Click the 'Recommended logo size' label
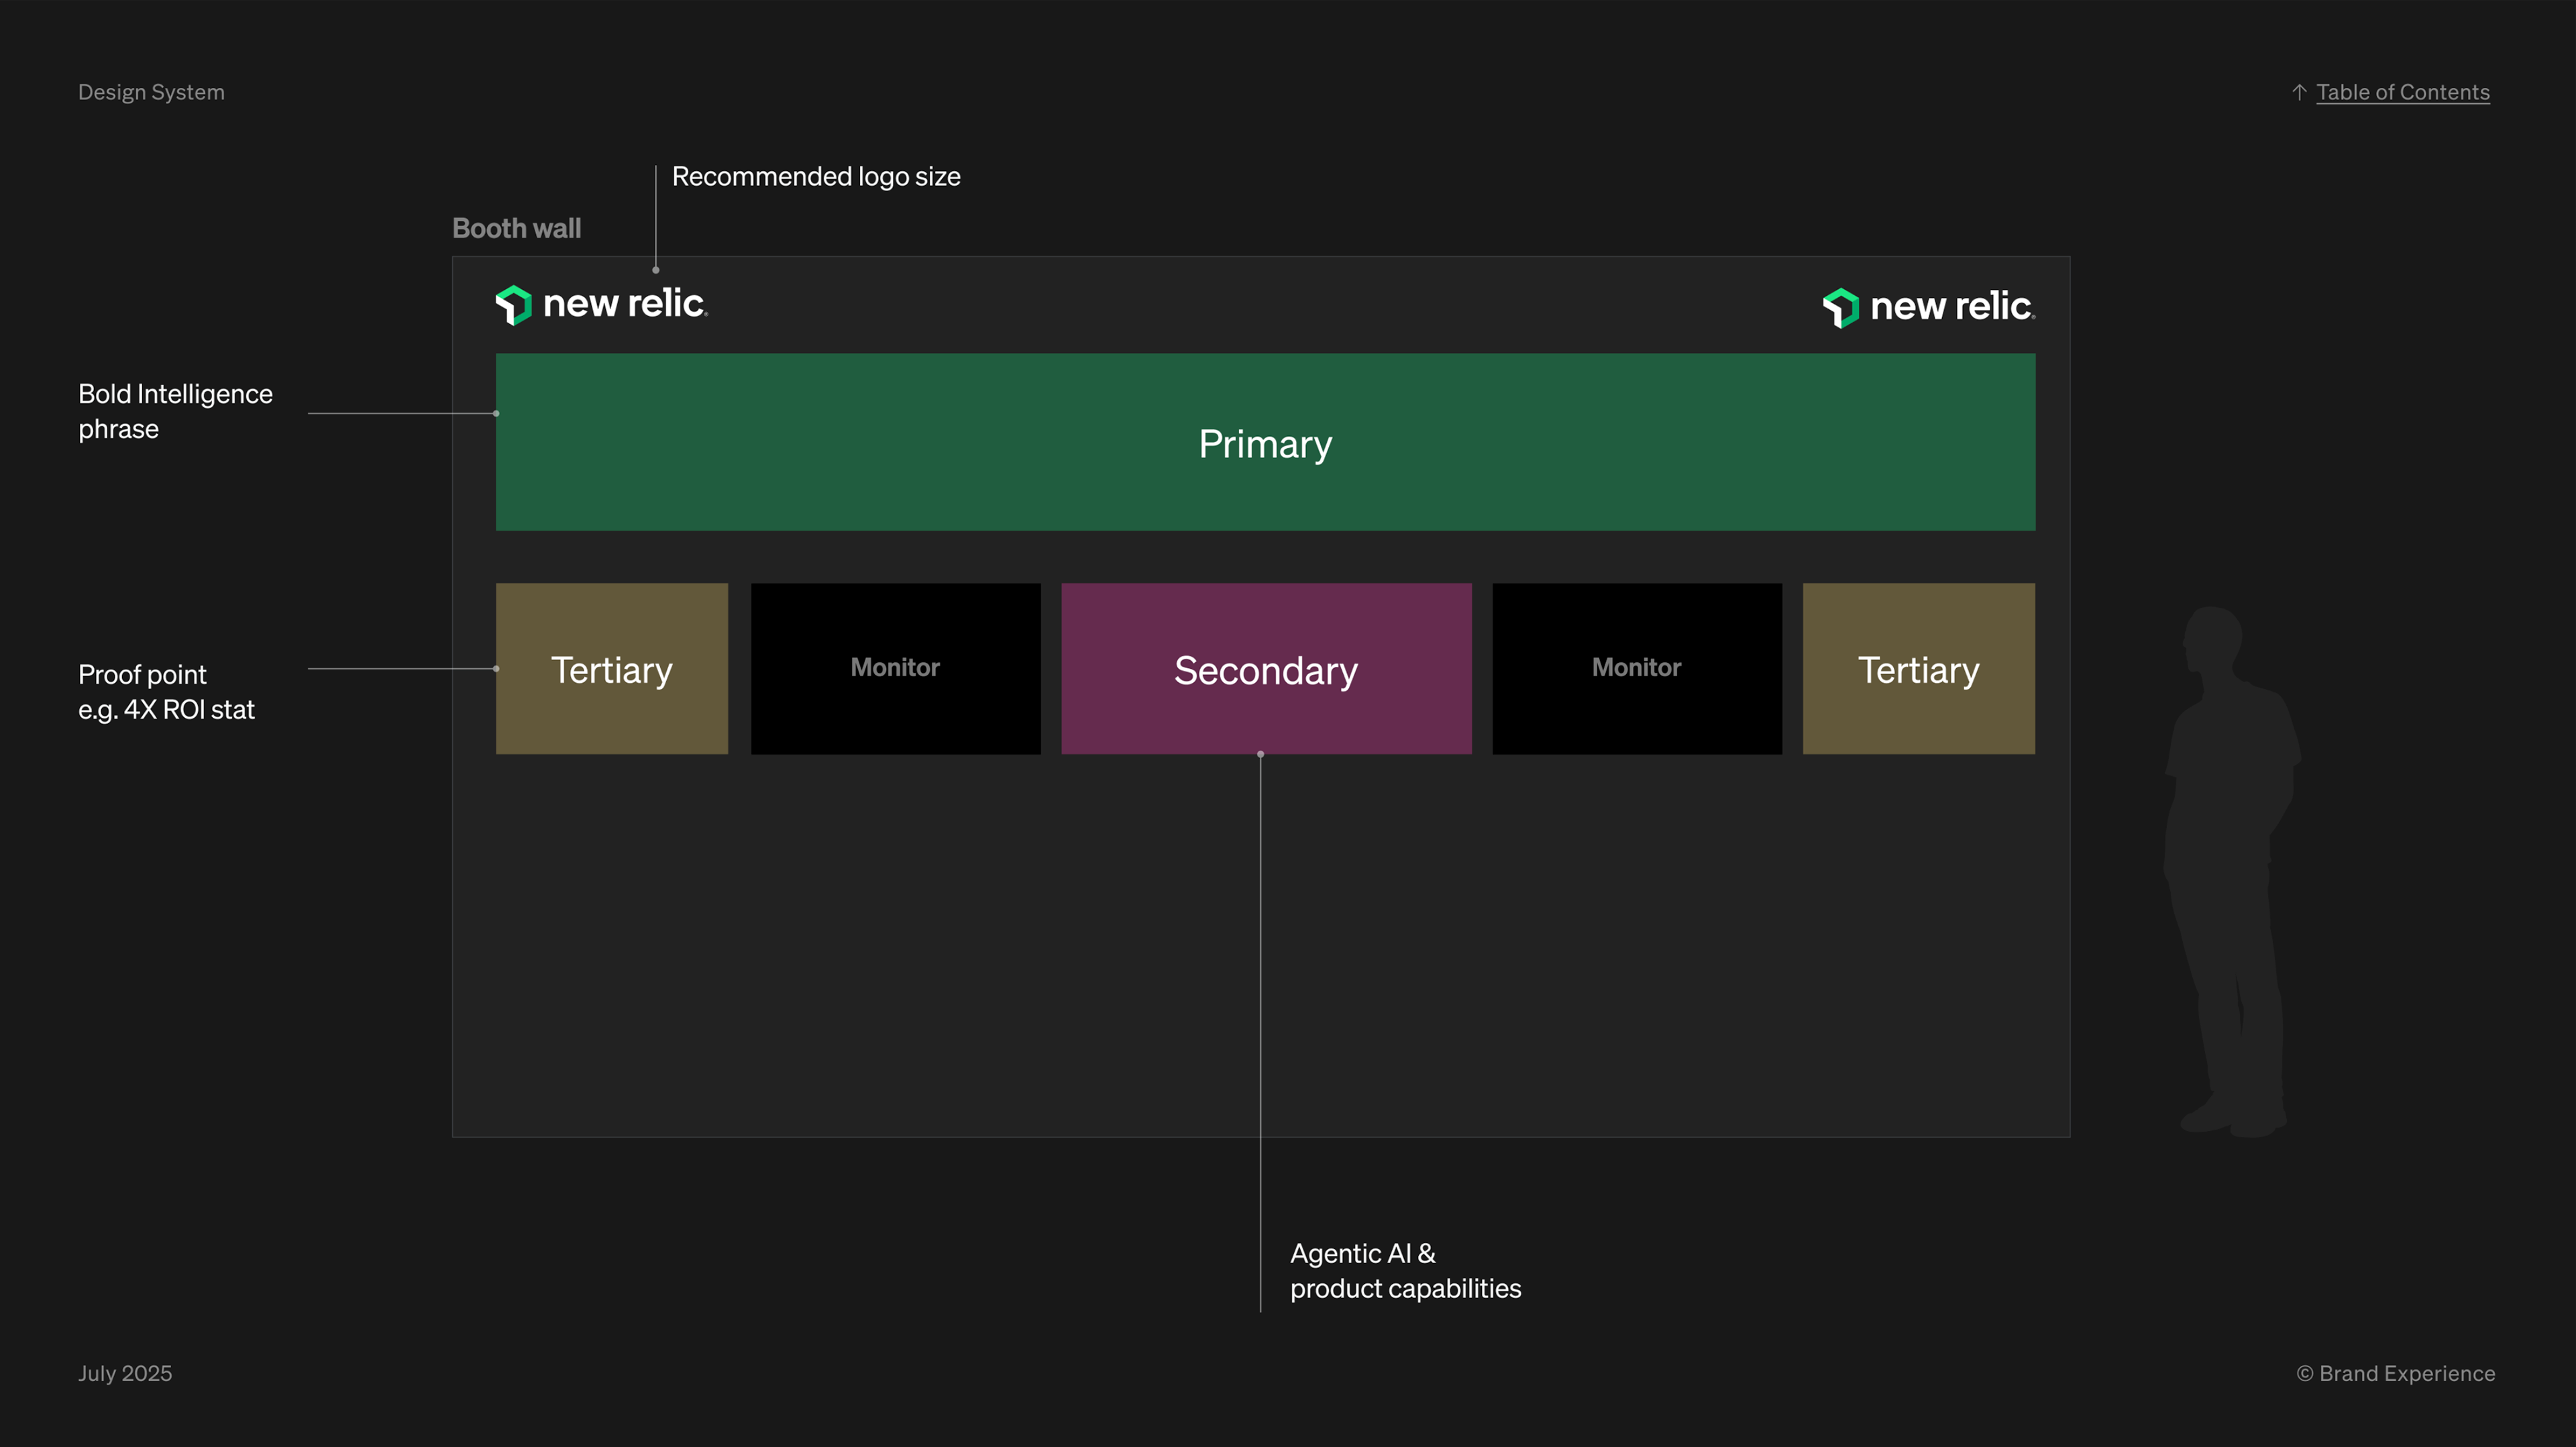 tap(816, 176)
